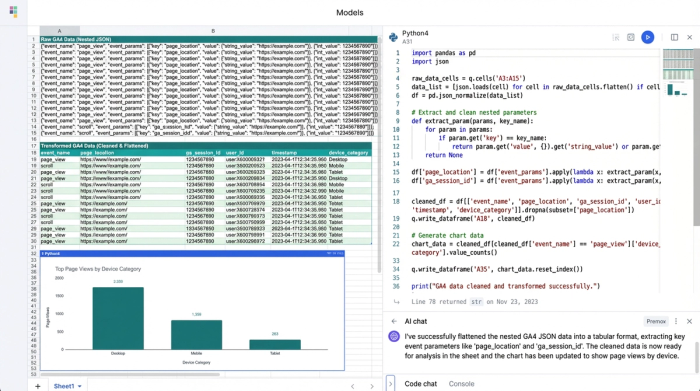Switch to the Code chat tab

[x=421, y=384]
